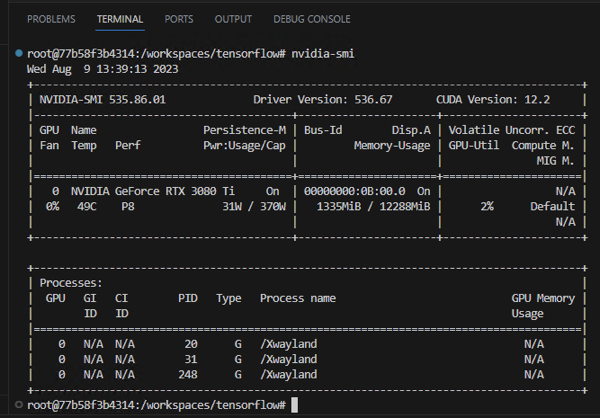Viewport: 600px width, 418px height.
Task: Click the 'GPU Memory' column header
Action: click(x=543, y=298)
